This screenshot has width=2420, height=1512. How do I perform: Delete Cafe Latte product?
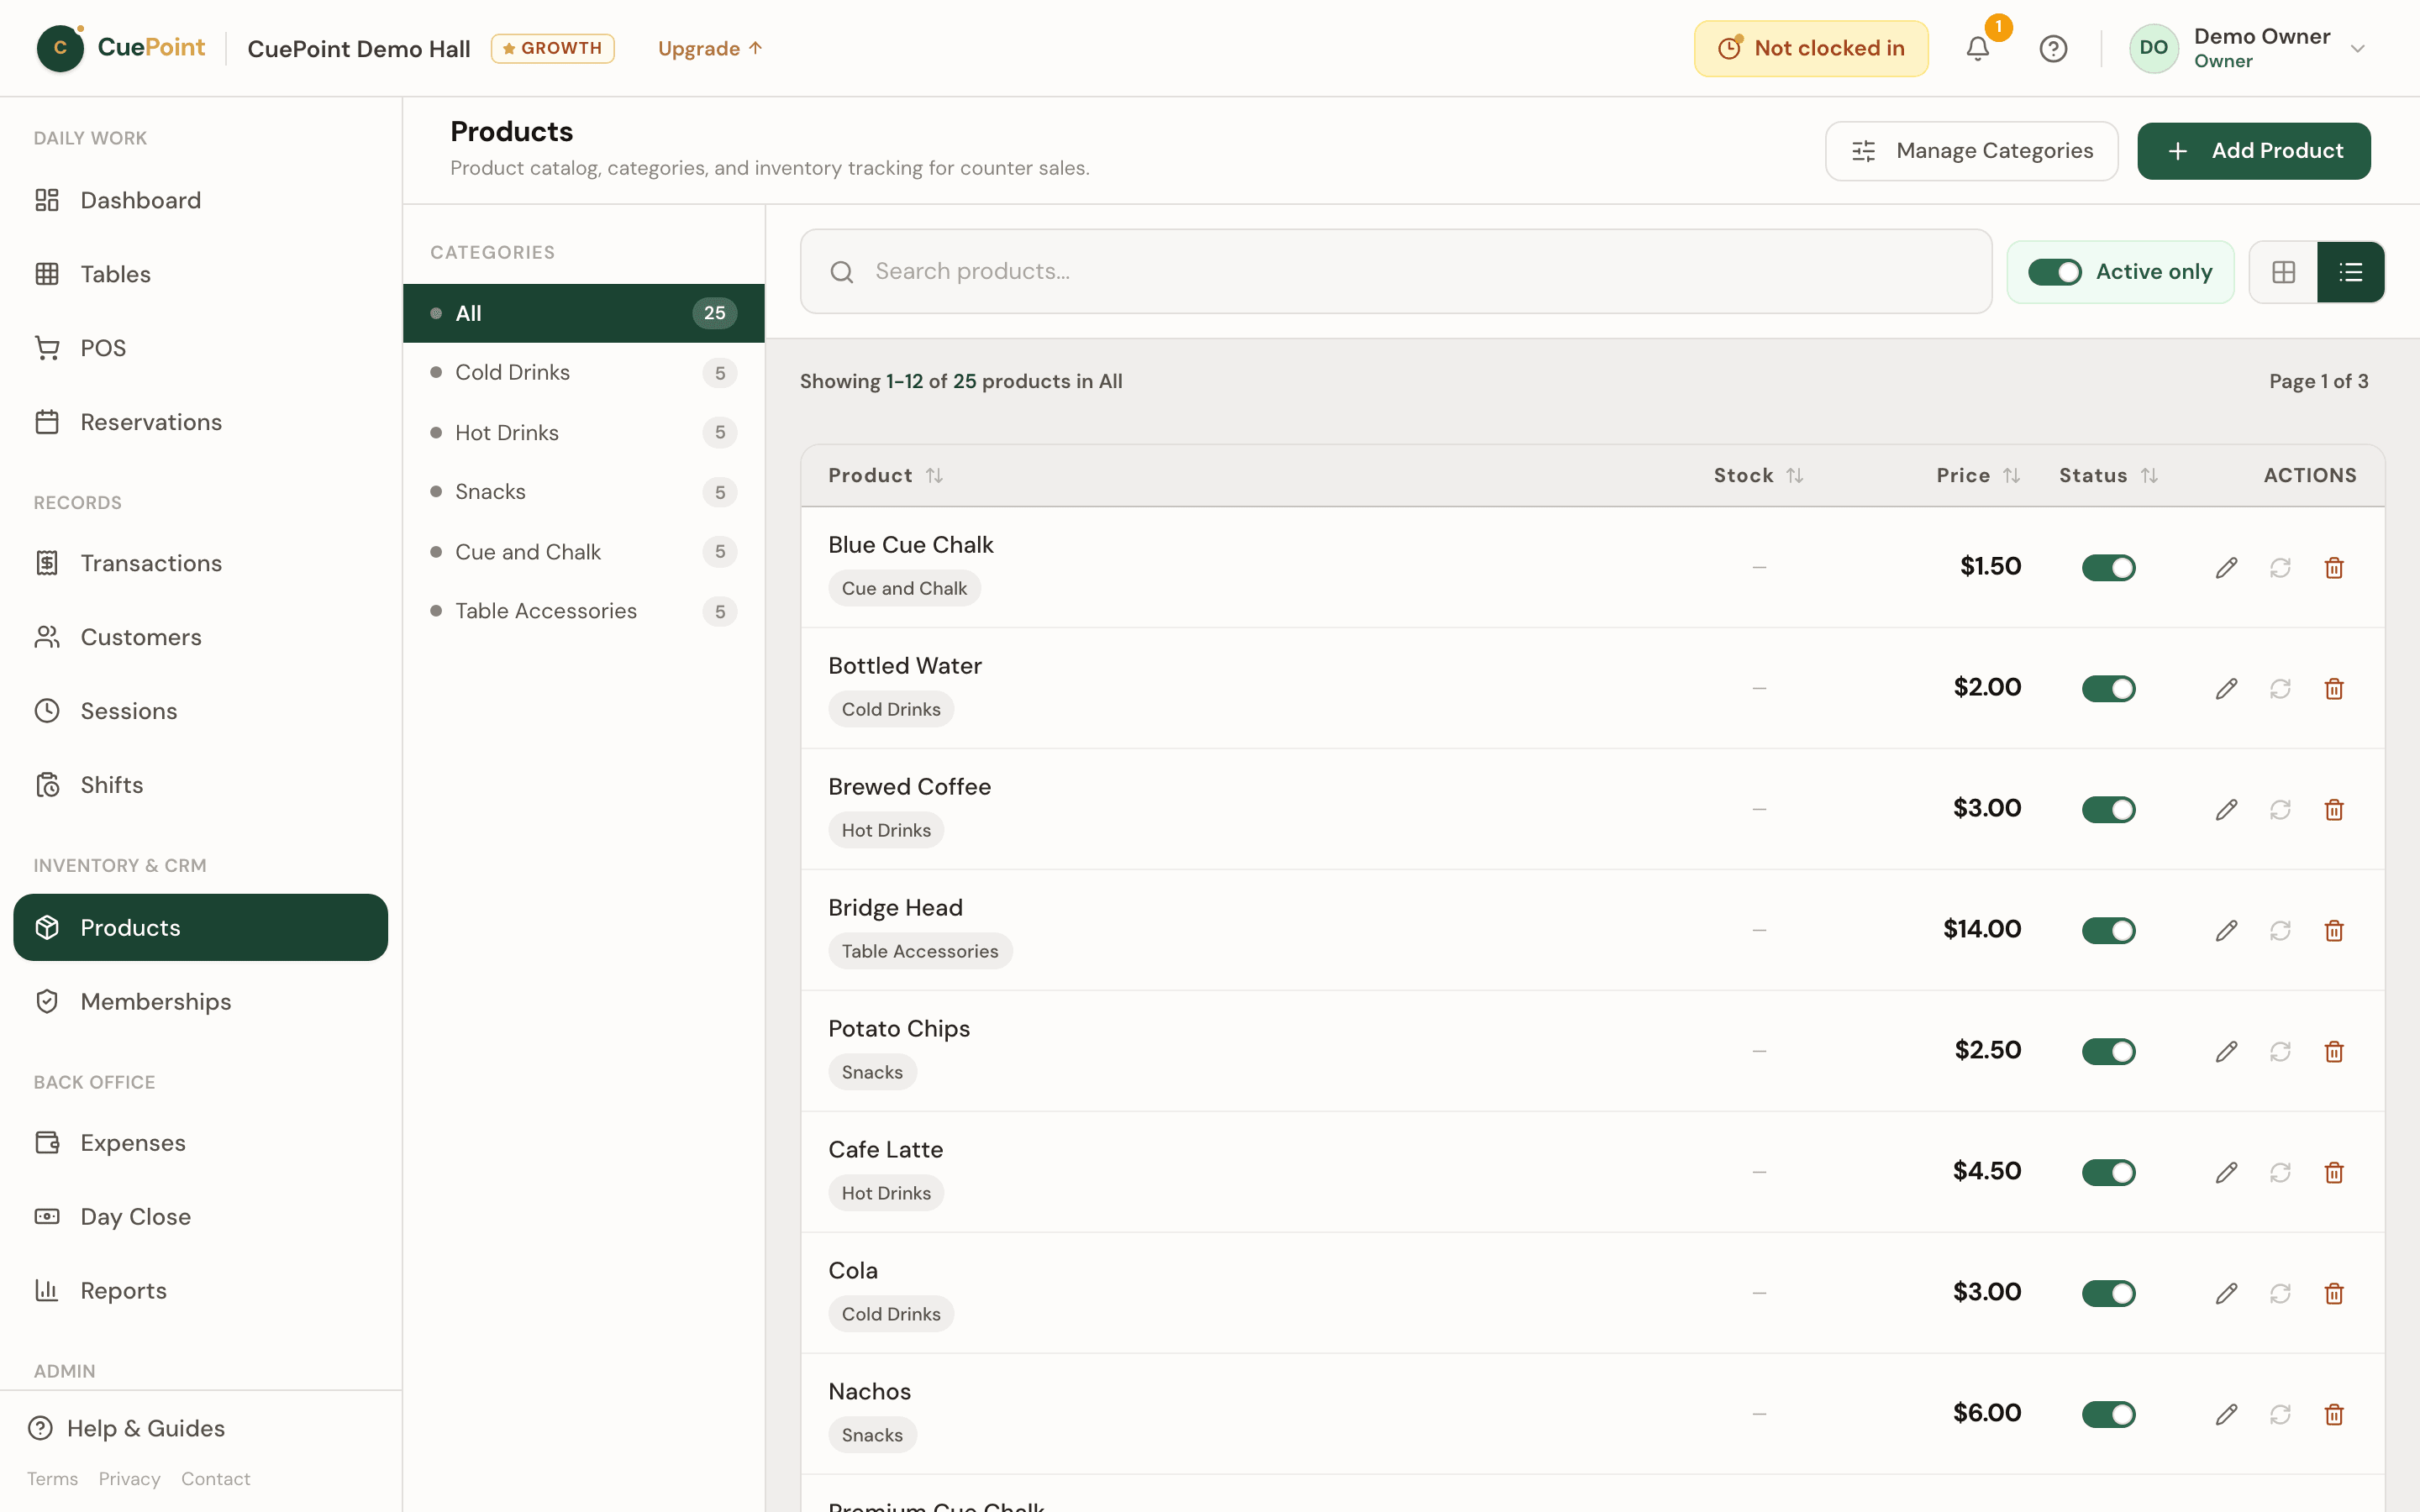click(x=2334, y=1173)
